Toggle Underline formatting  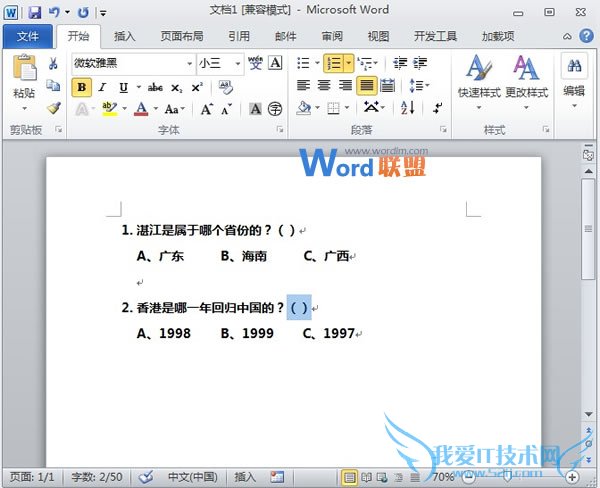(123, 88)
